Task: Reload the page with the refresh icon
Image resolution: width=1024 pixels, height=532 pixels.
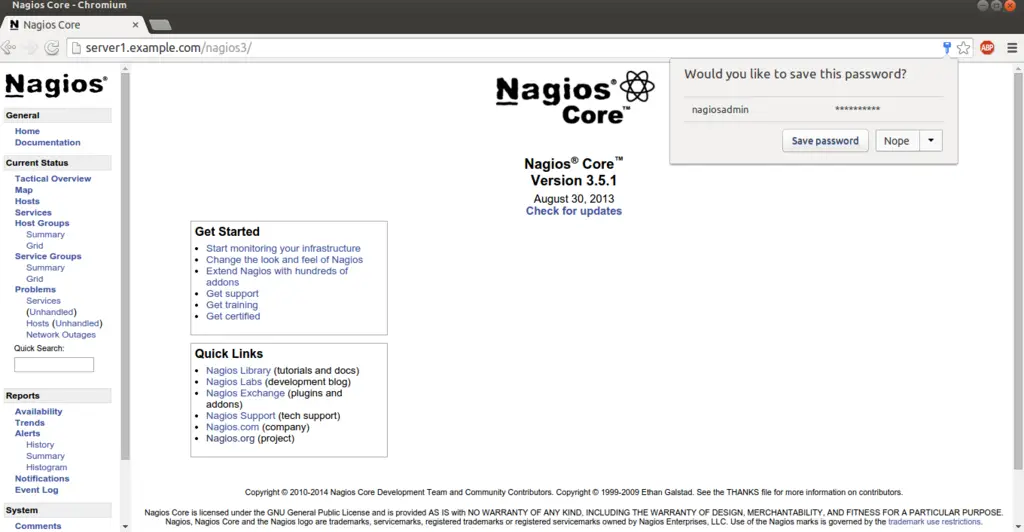Action: [x=52, y=48]
